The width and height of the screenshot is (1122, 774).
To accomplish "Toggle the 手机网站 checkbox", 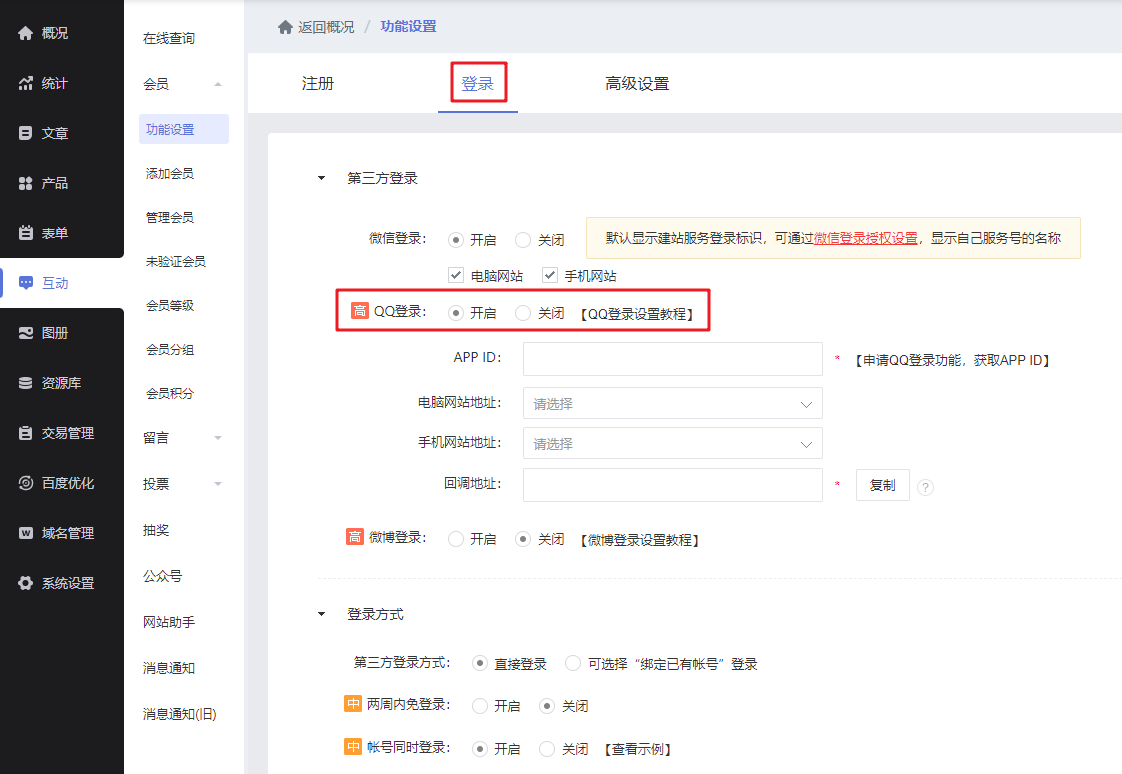I will (x=550, y=275).
